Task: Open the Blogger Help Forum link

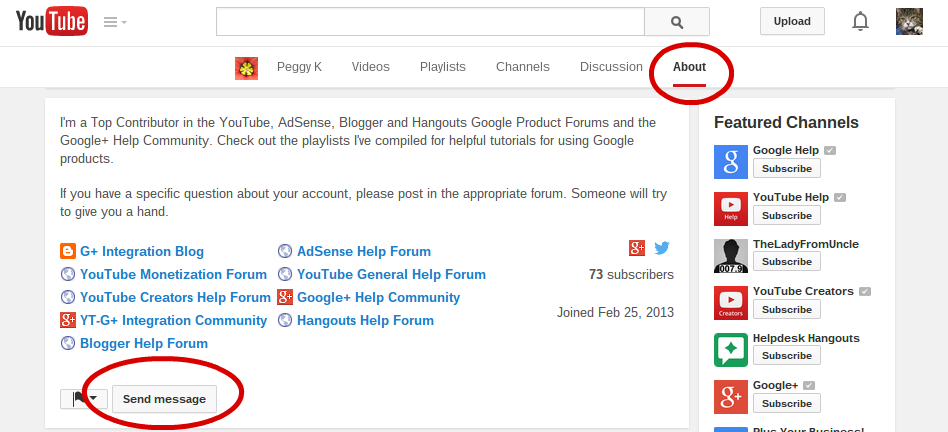Action: [x=144, y=343]
